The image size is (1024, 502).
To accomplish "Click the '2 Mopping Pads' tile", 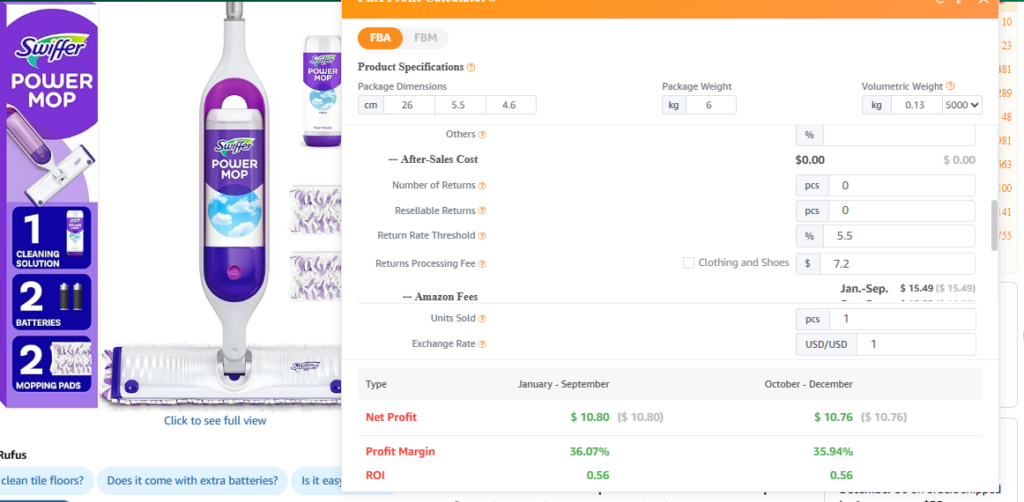I will tap(52, 364).
